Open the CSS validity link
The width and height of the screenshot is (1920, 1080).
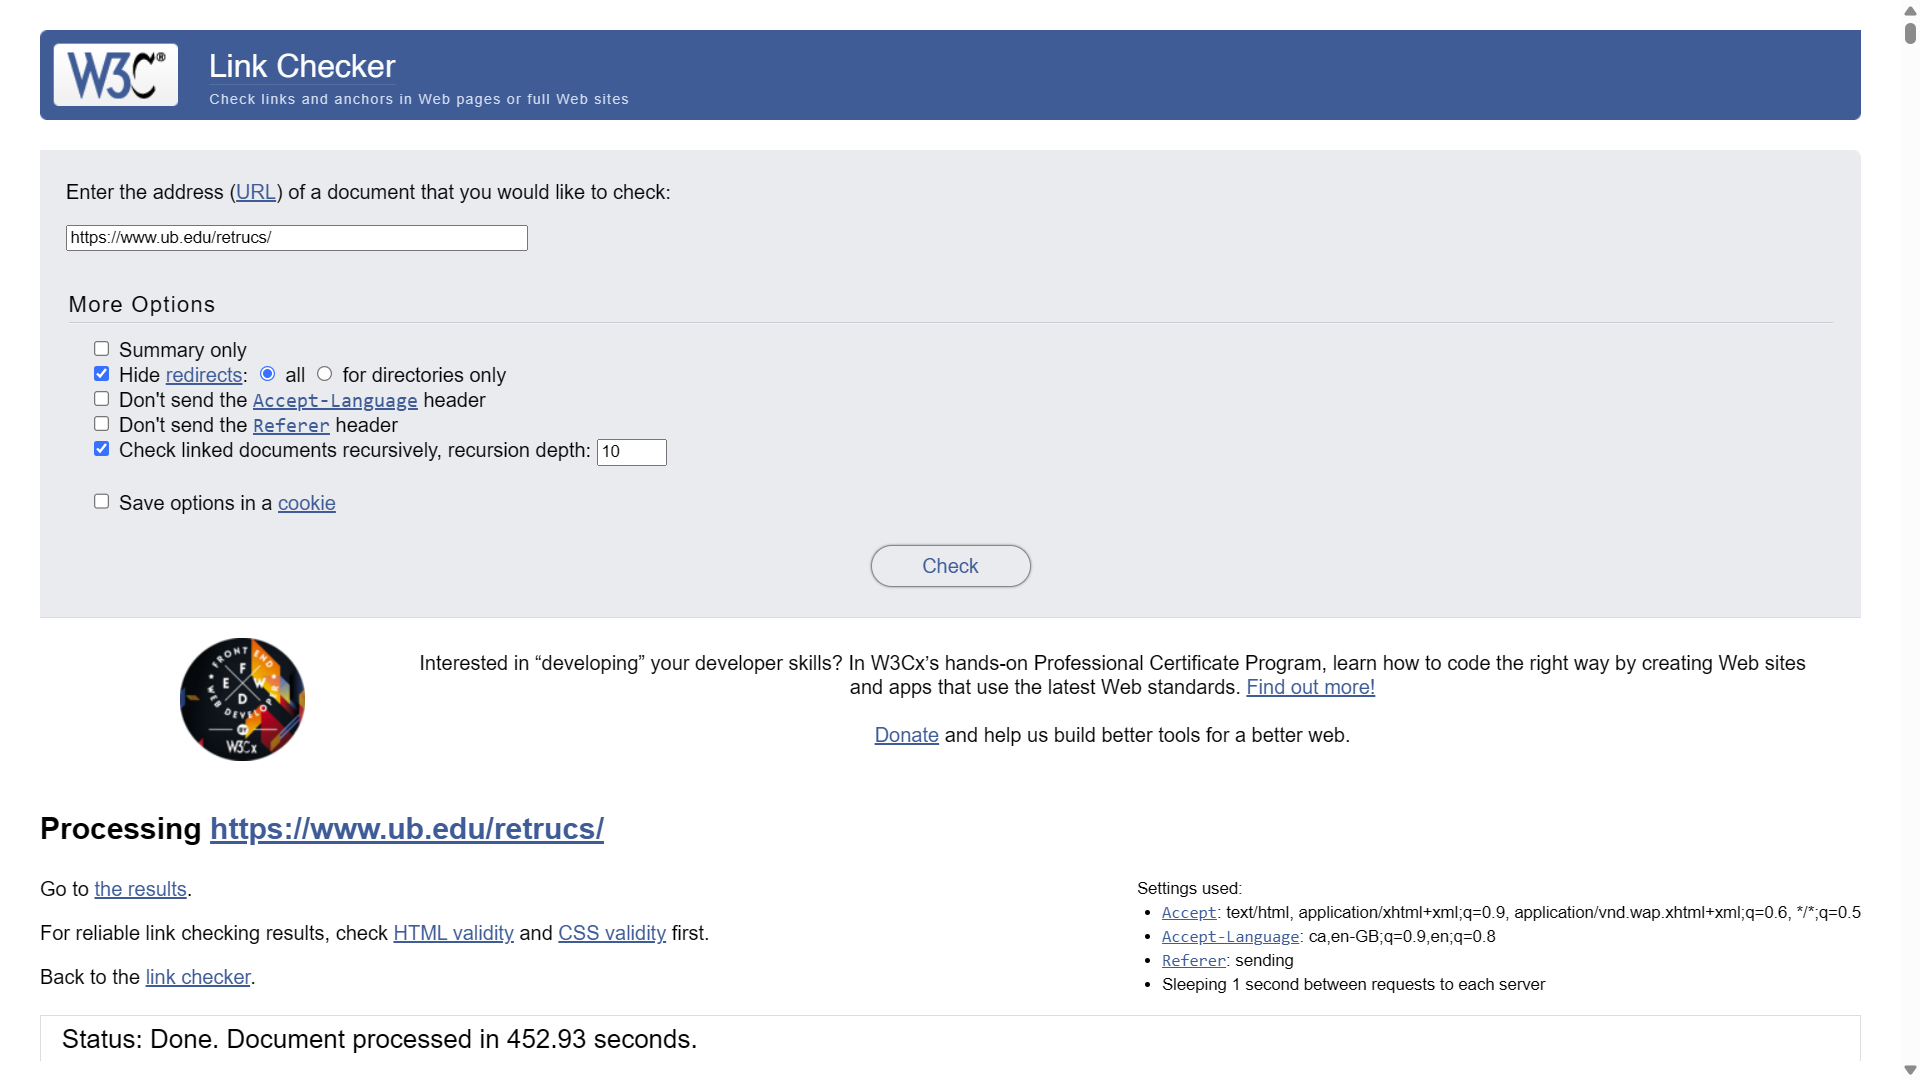[x=611, y=934]
